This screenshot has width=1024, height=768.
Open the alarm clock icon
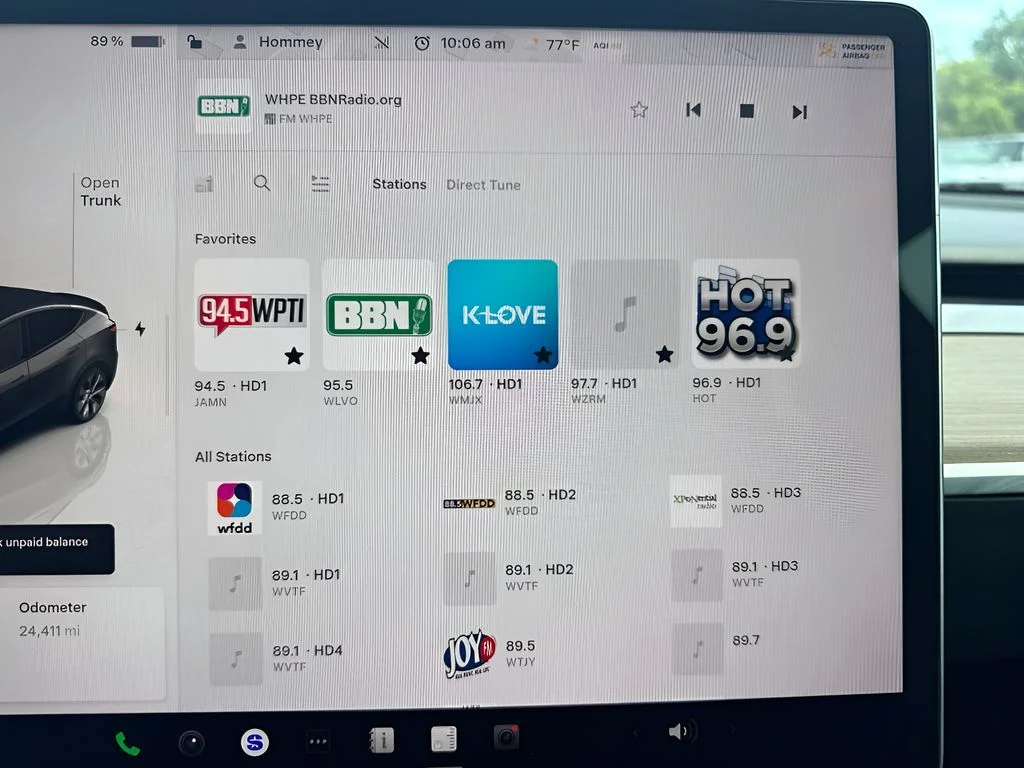point(422,44)
